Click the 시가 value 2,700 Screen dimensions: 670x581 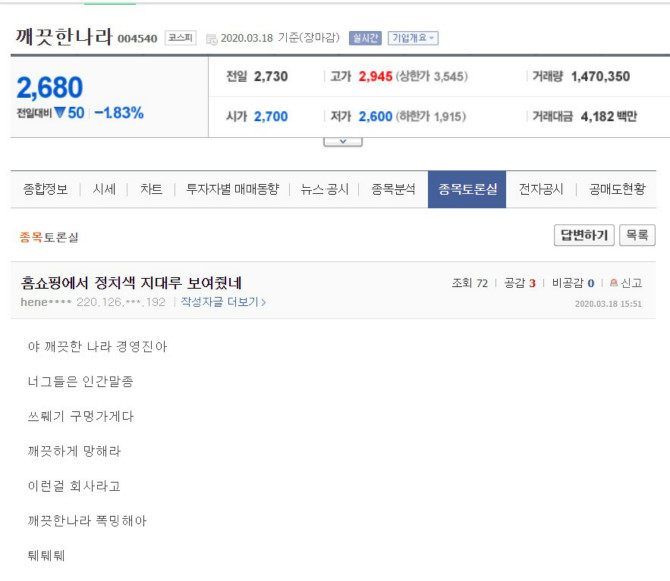click(x=271, y=116)
